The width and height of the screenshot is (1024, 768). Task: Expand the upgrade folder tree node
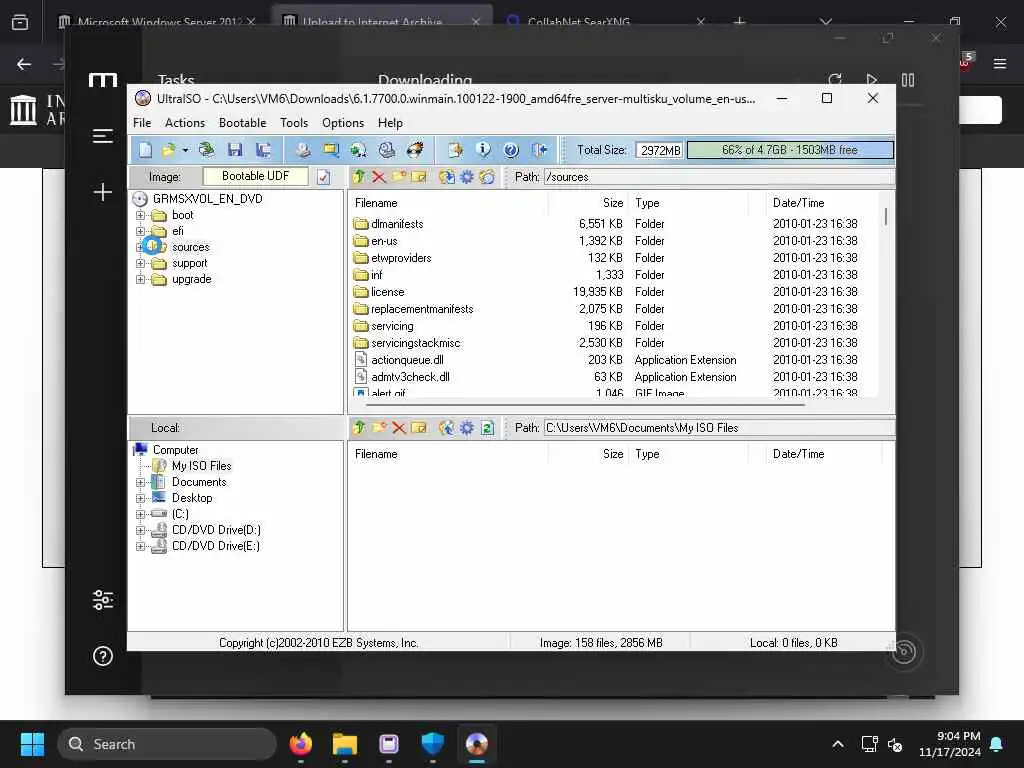[140, 280]
